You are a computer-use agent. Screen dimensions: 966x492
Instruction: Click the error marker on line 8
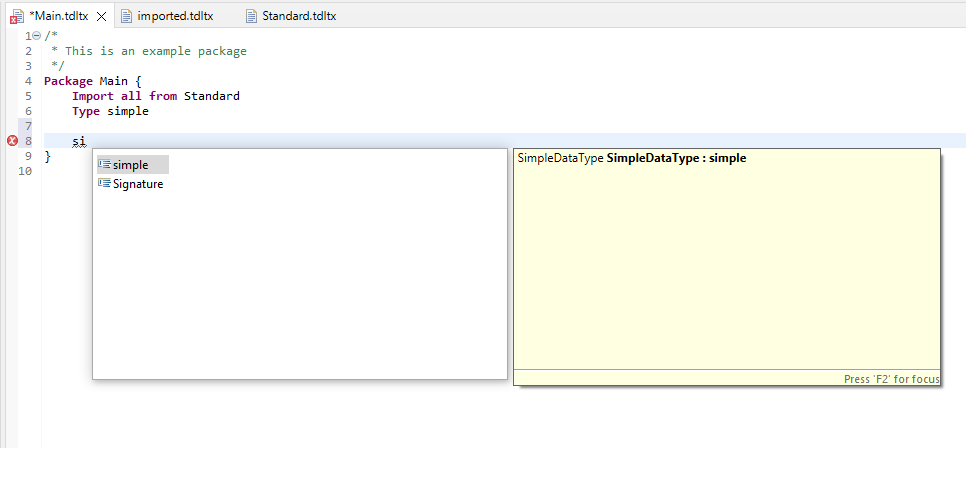point(12,141)
